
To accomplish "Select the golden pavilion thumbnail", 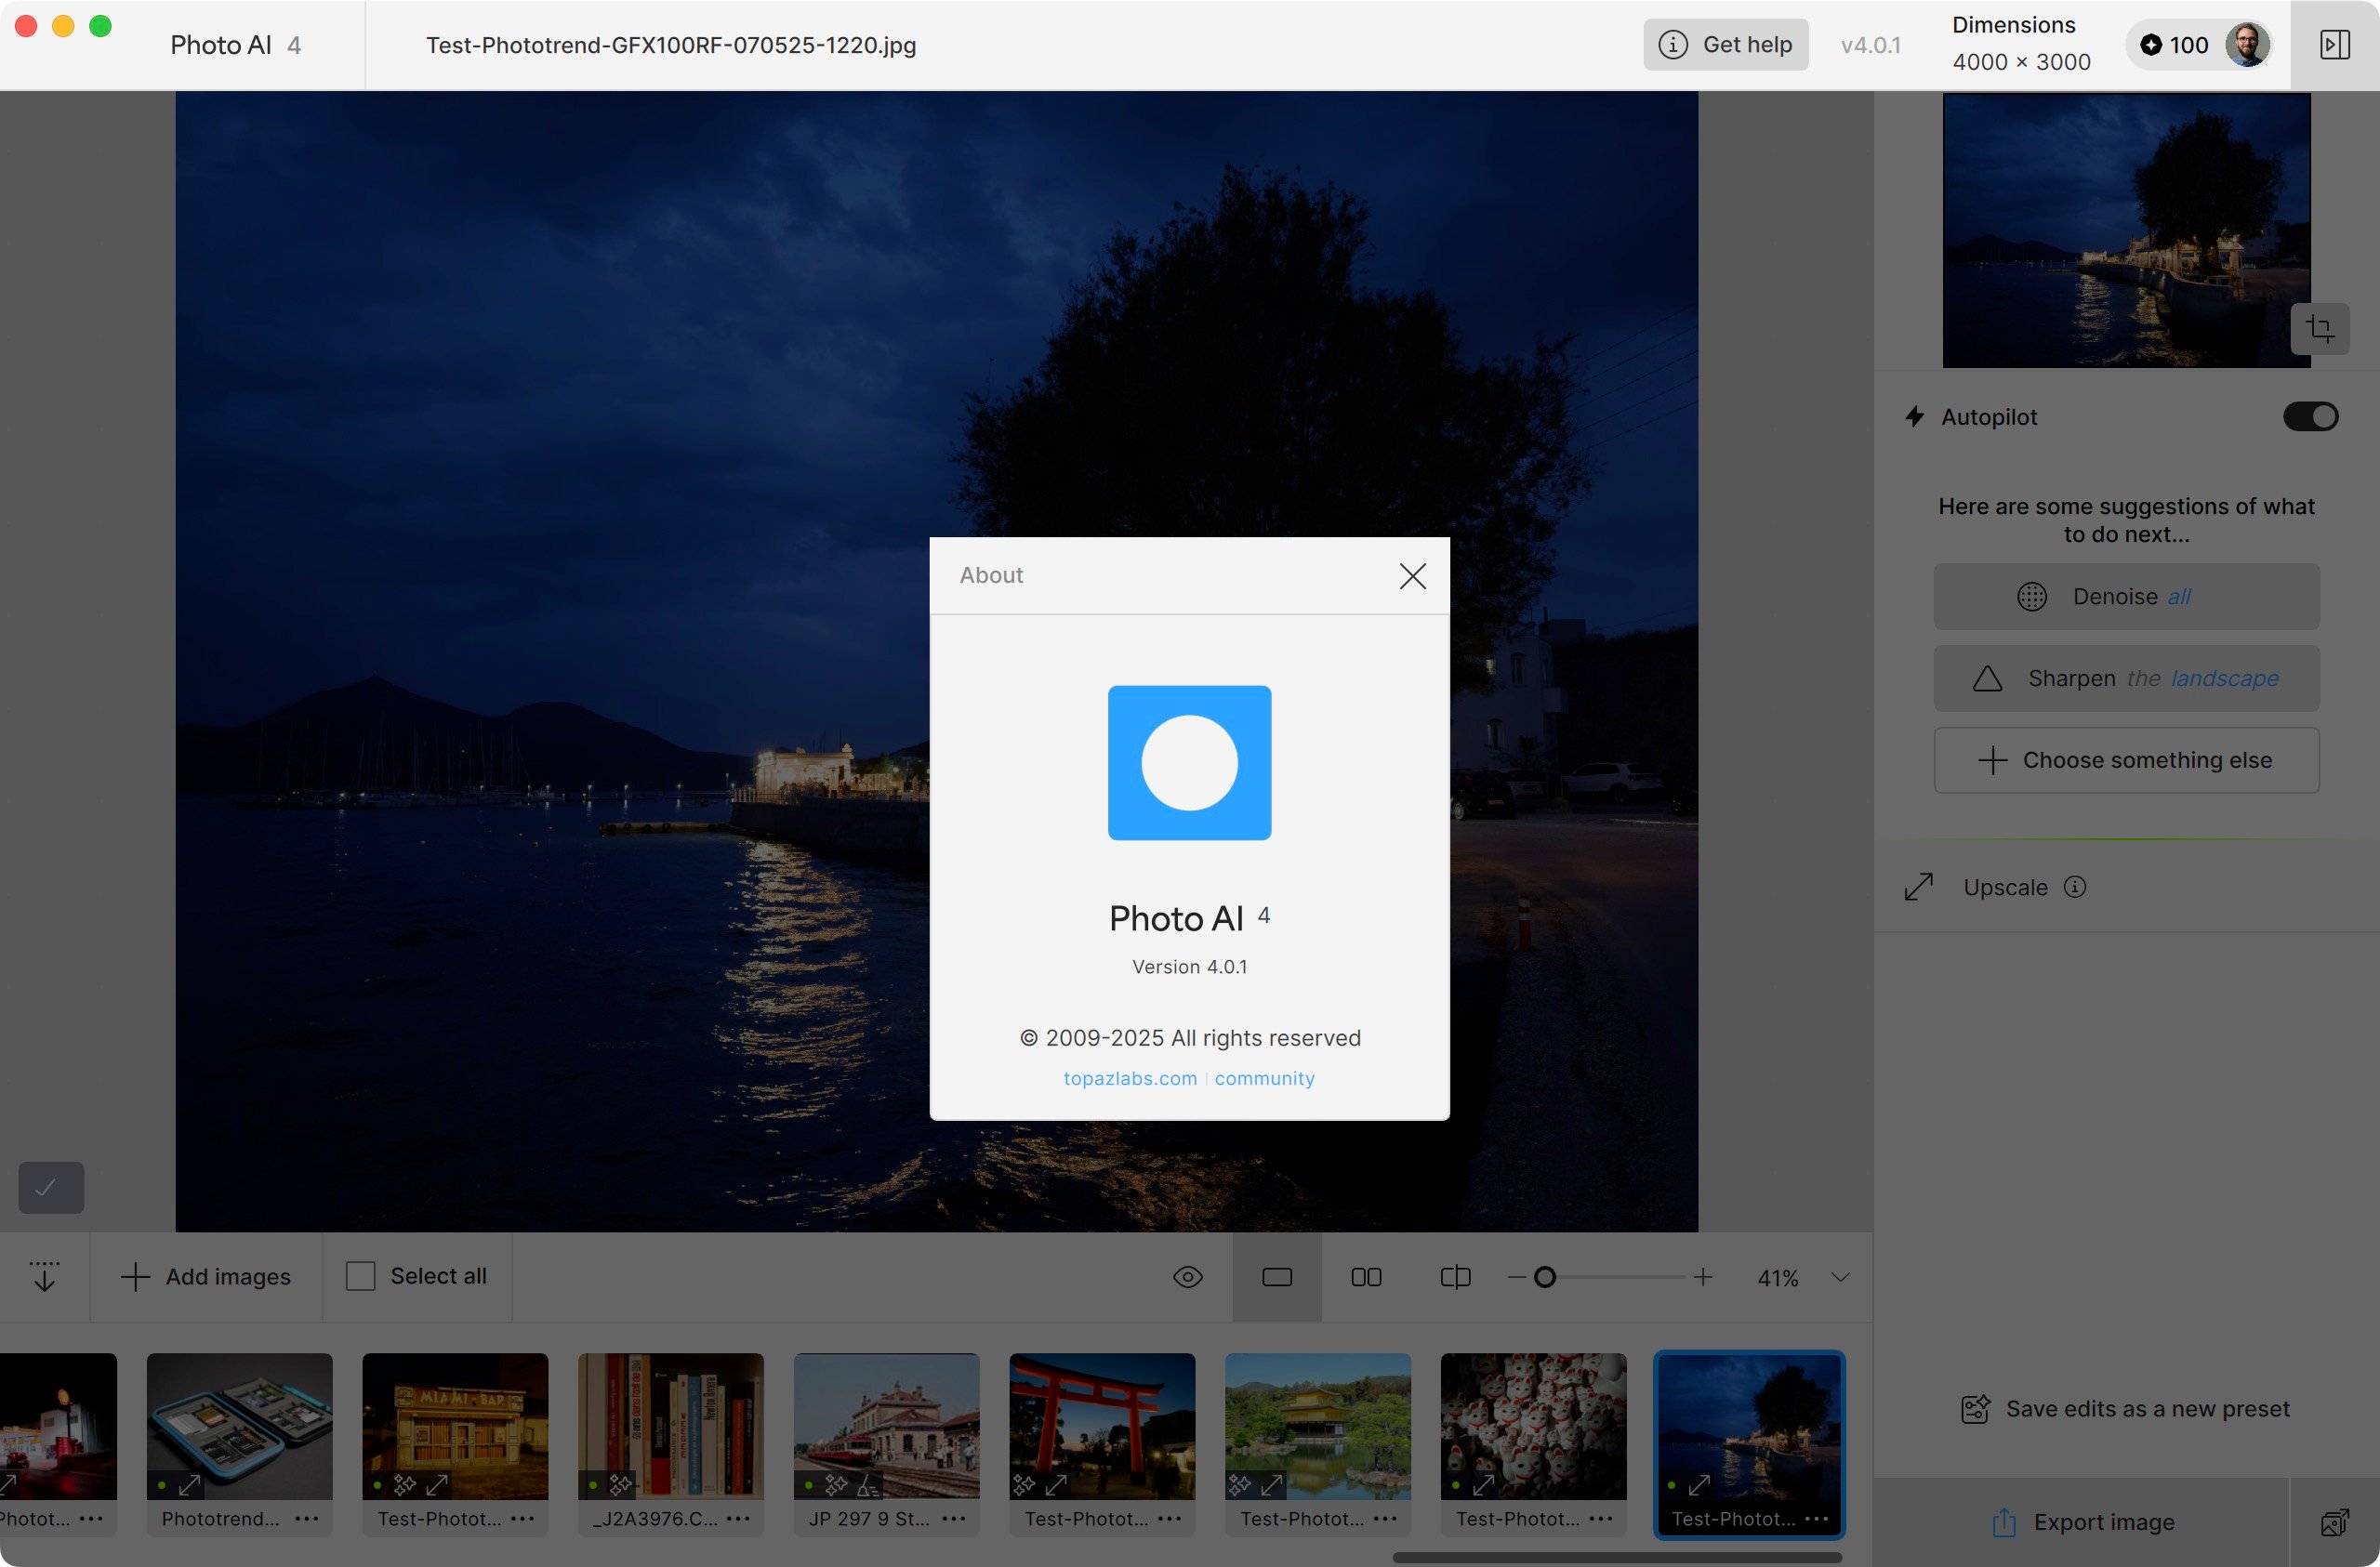I will [1318, 1426].
